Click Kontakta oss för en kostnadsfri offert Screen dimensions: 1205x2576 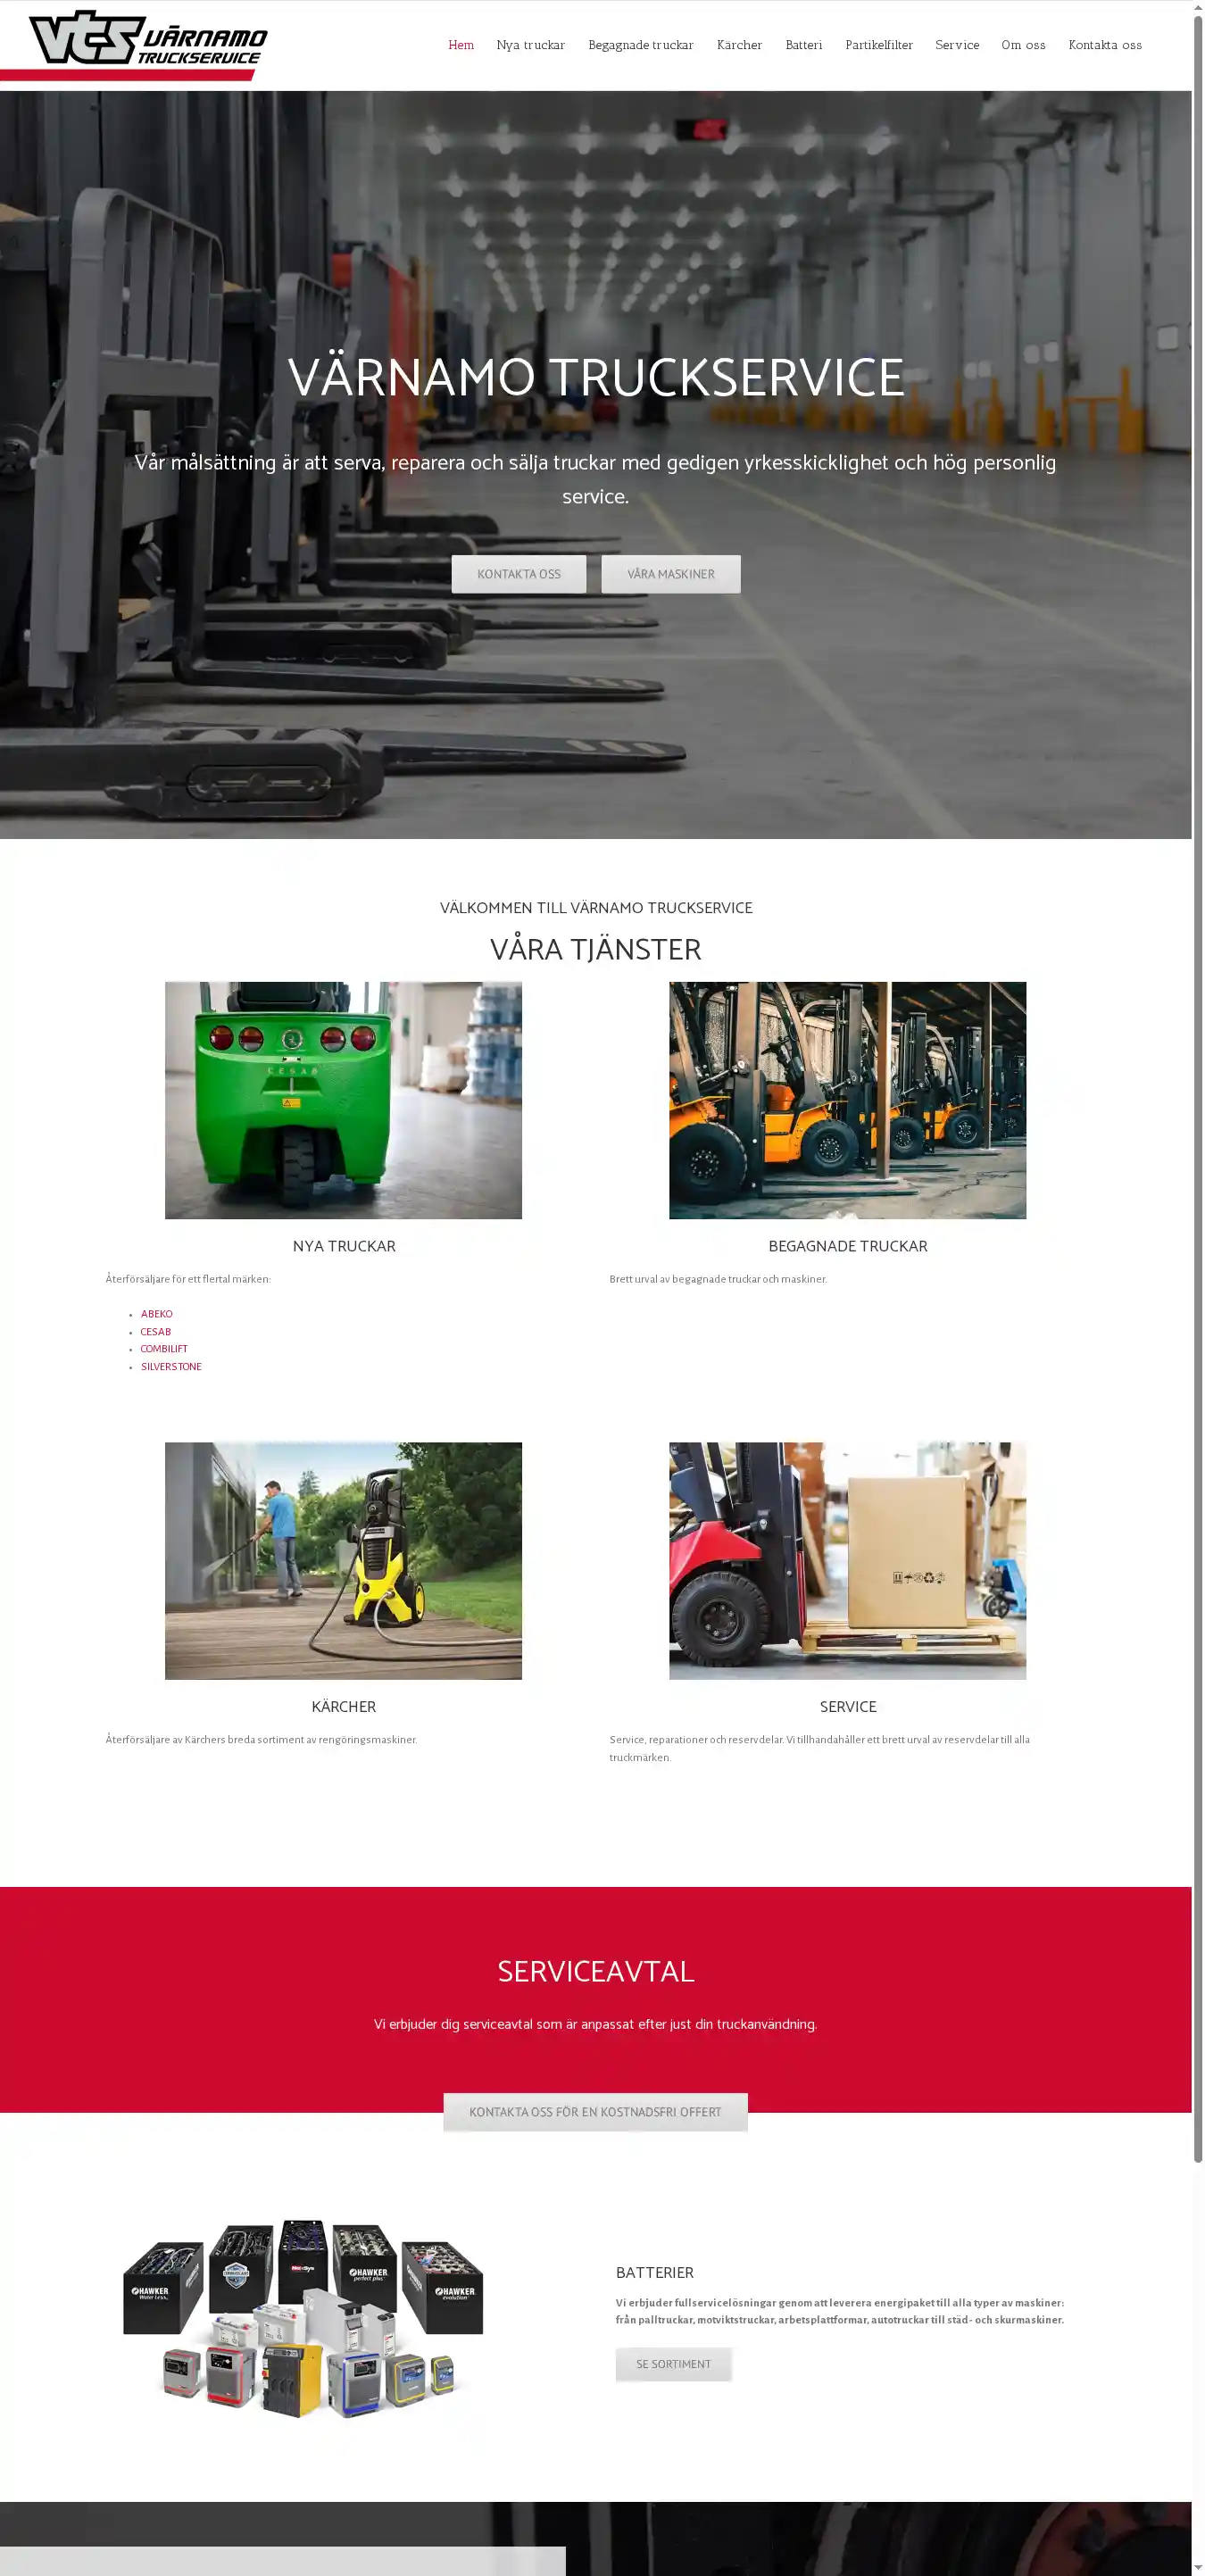[x=595, y=2111]
